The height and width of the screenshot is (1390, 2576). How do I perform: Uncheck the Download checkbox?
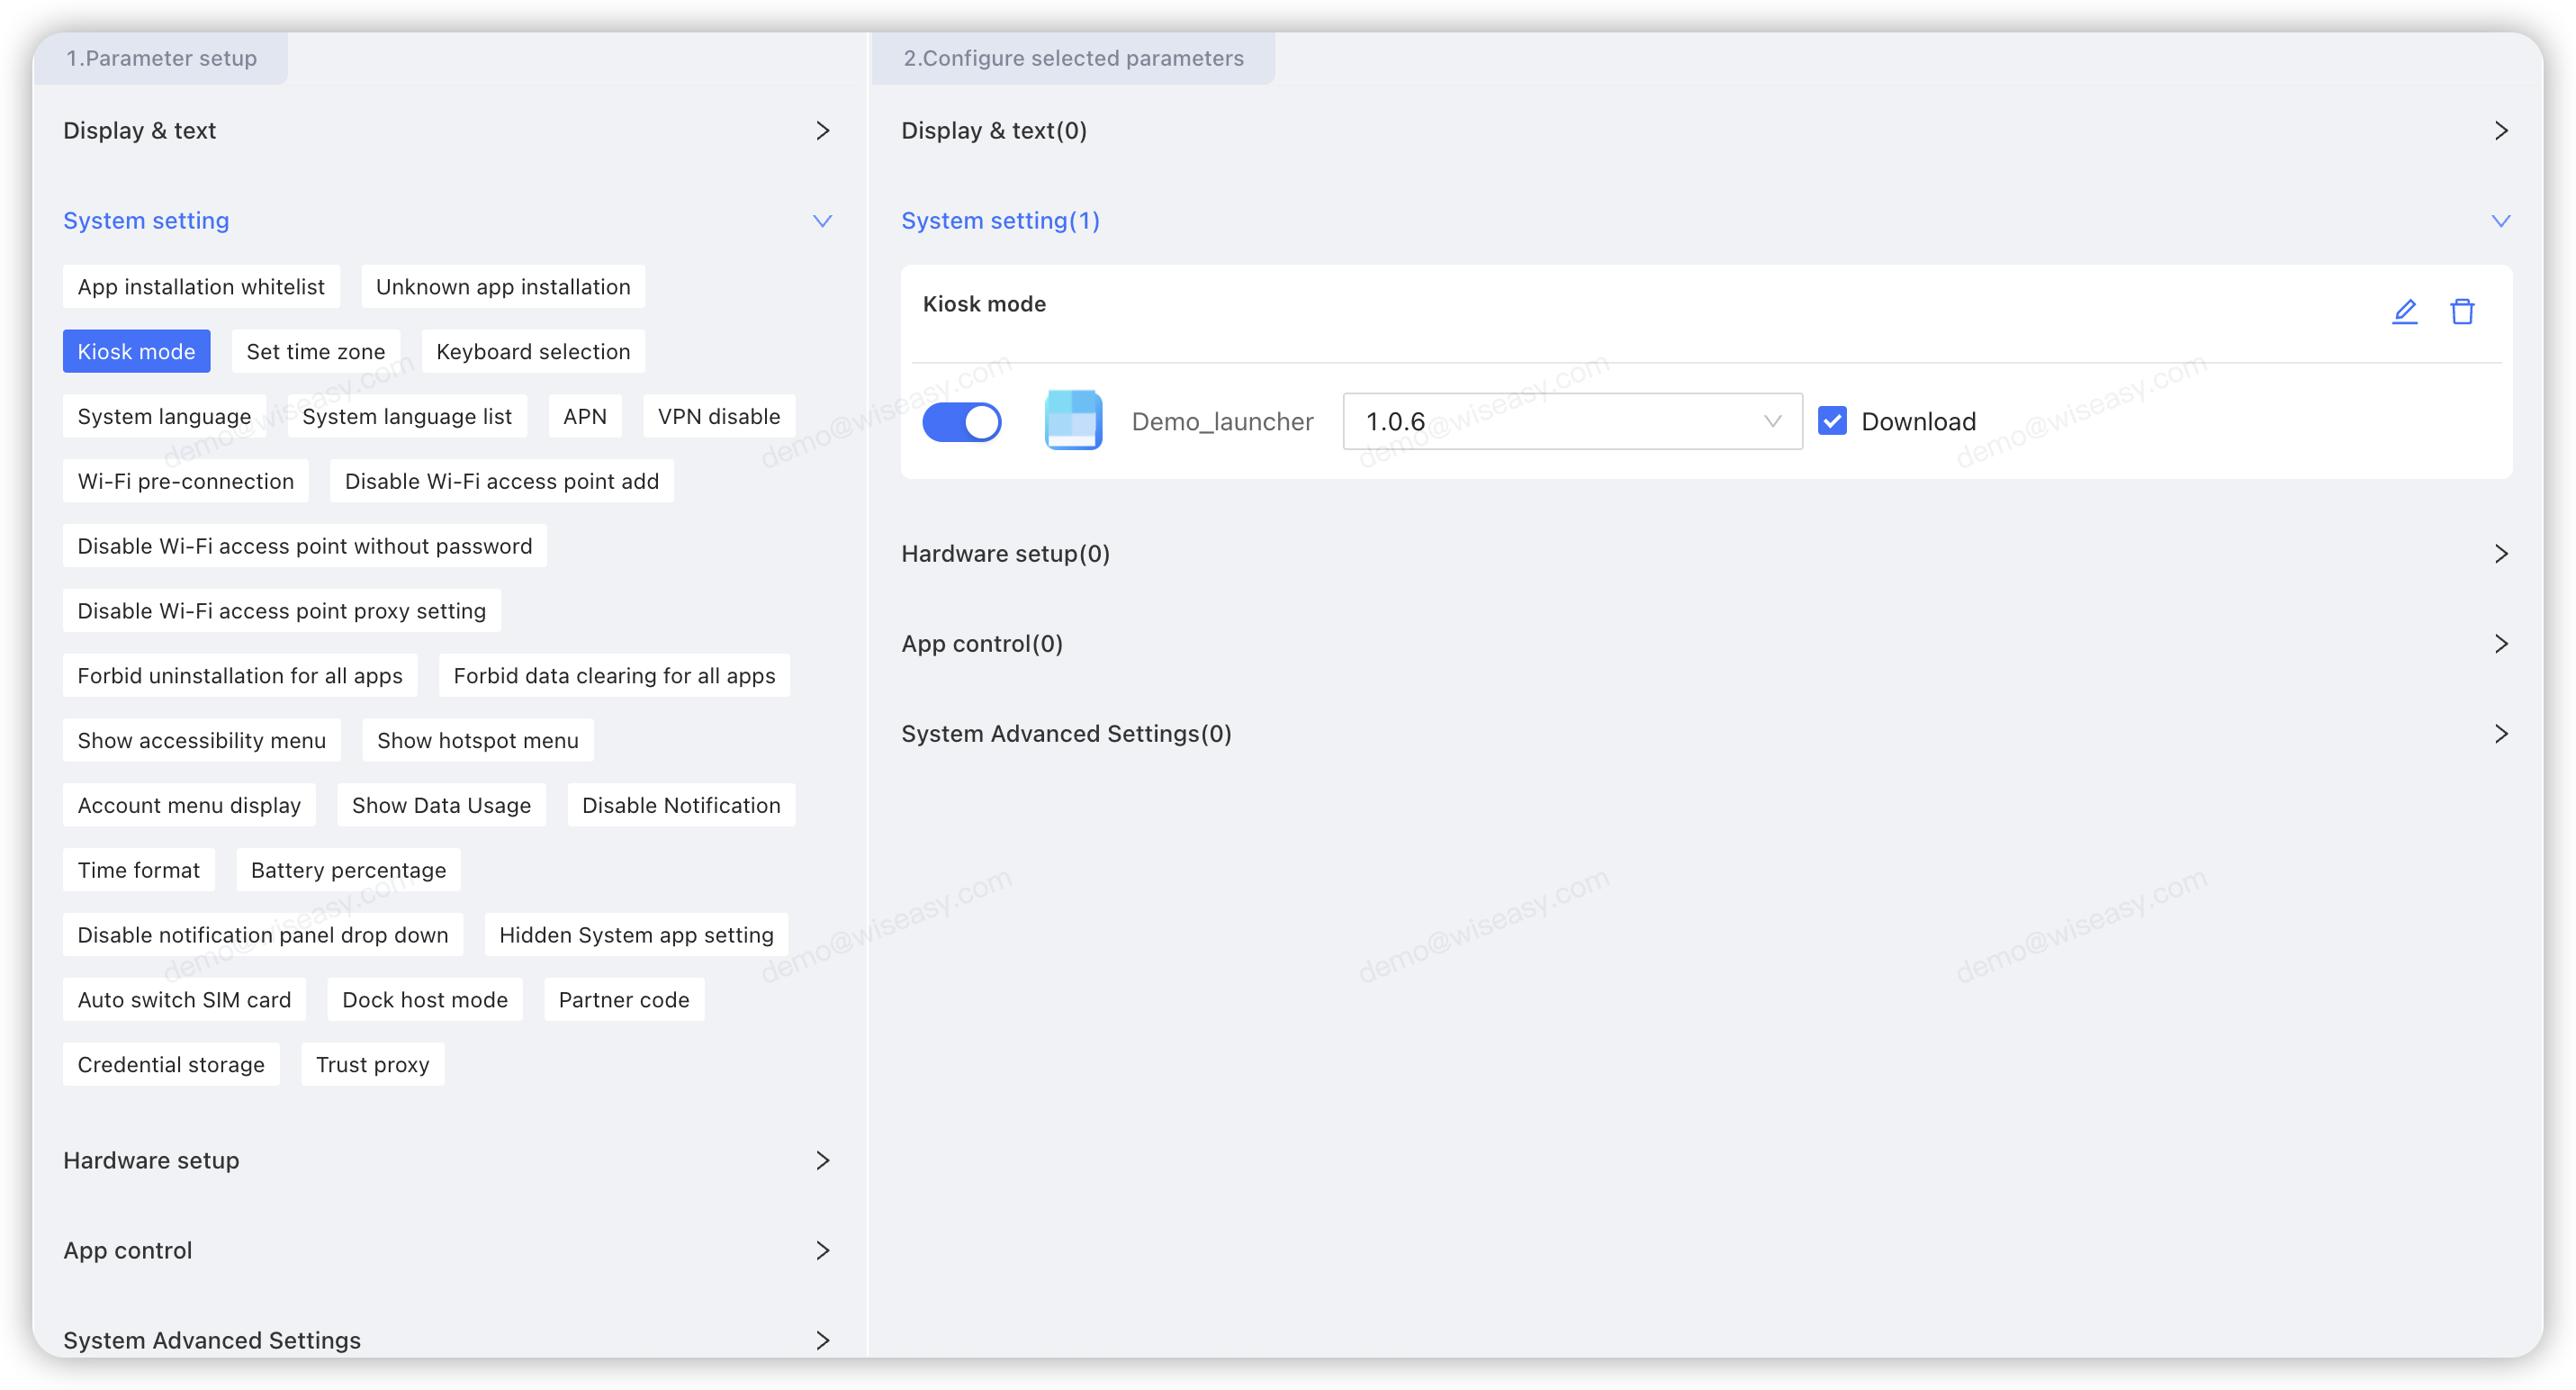coord(1832,421)
